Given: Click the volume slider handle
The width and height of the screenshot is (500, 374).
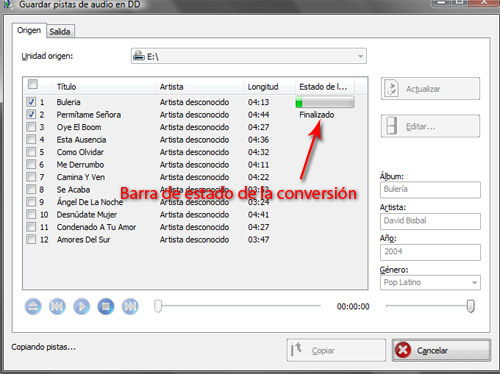Looking at the screenshot, I should click(x=470, y=306).
